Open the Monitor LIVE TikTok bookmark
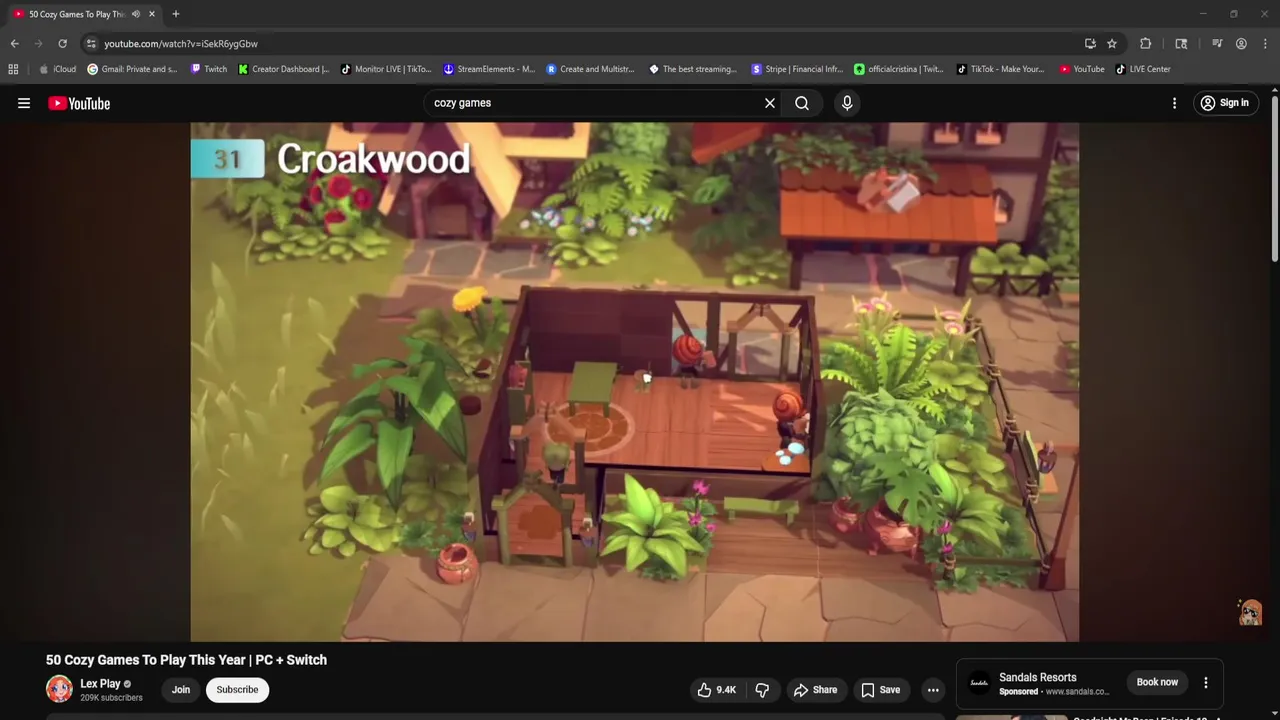Image resolution: width=1280 pixels, height=720 pixels. click(386, 69)
